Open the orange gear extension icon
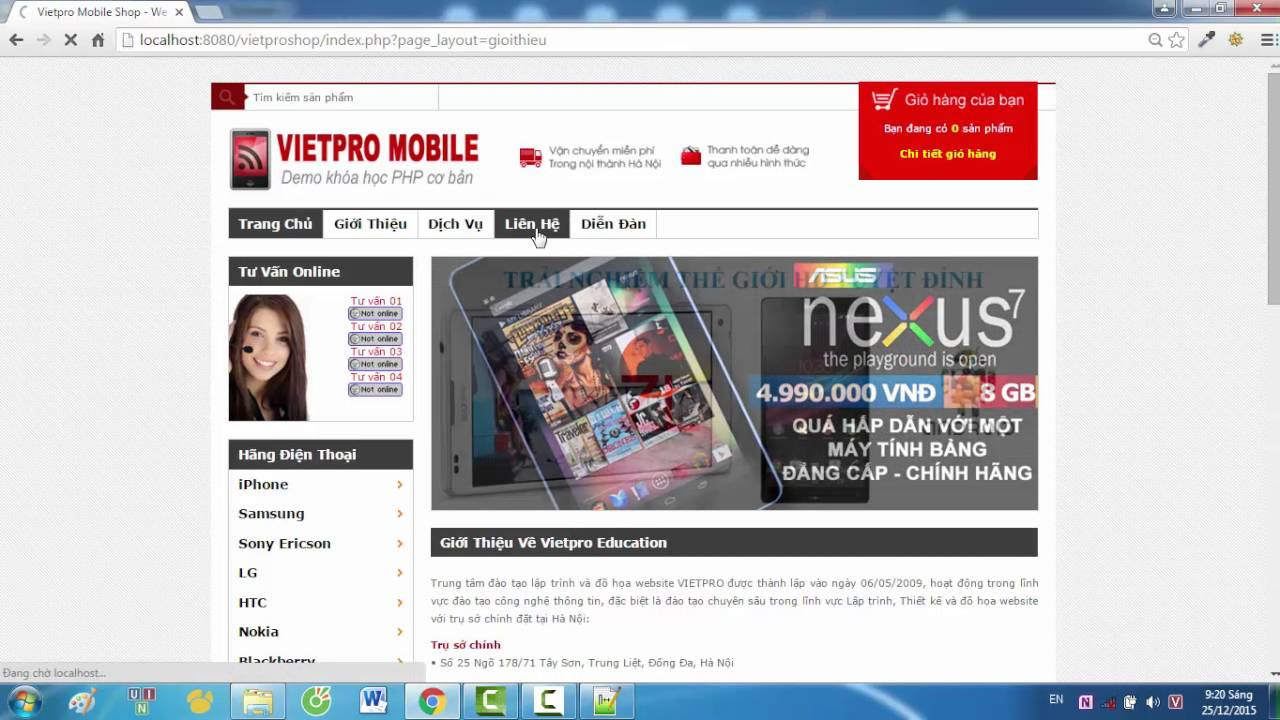Screen dimensions: 1280x720 (1235, 40)
